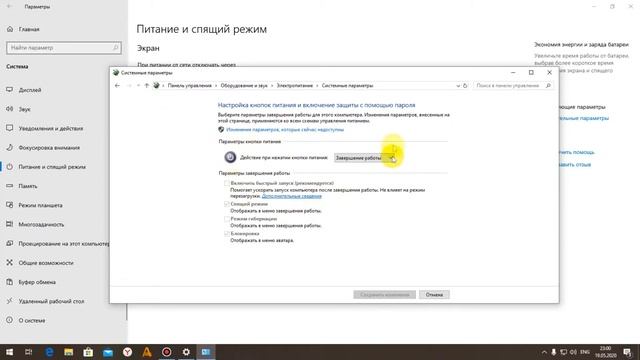Select Control Panel breadcrumb

coord(189,86)
